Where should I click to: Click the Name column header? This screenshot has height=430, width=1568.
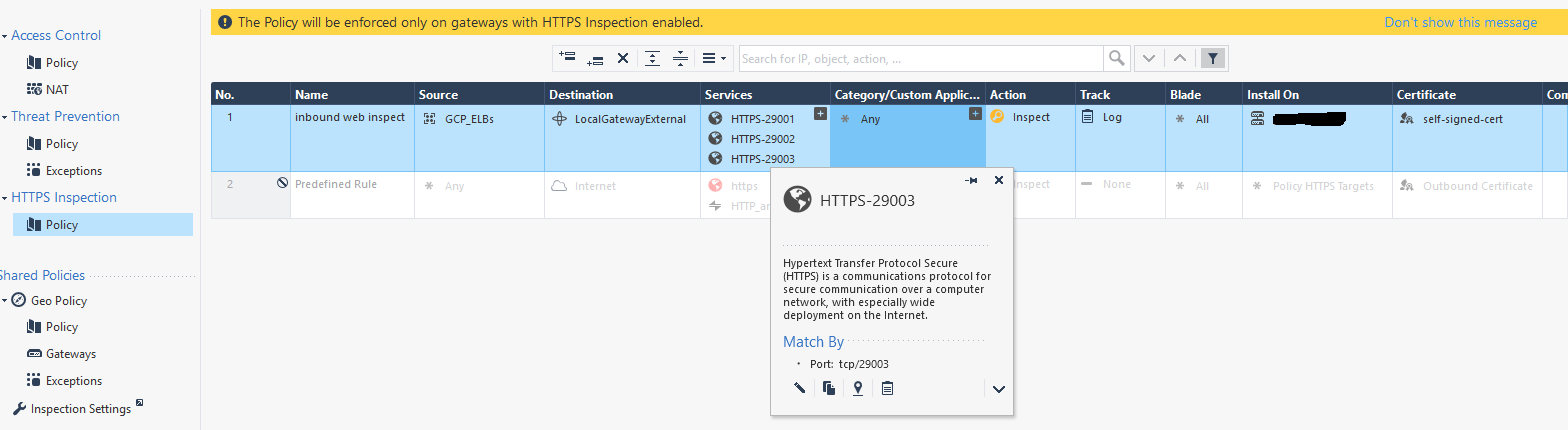click(x=352, y=94)
